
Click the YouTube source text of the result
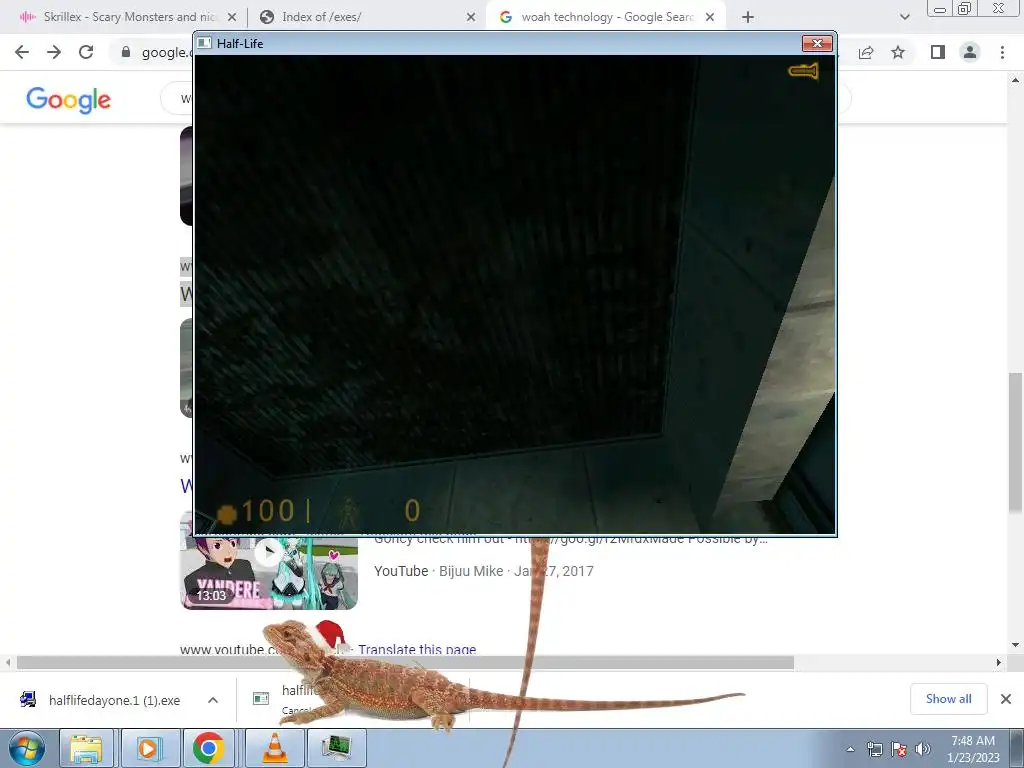(x=401, y=571)
